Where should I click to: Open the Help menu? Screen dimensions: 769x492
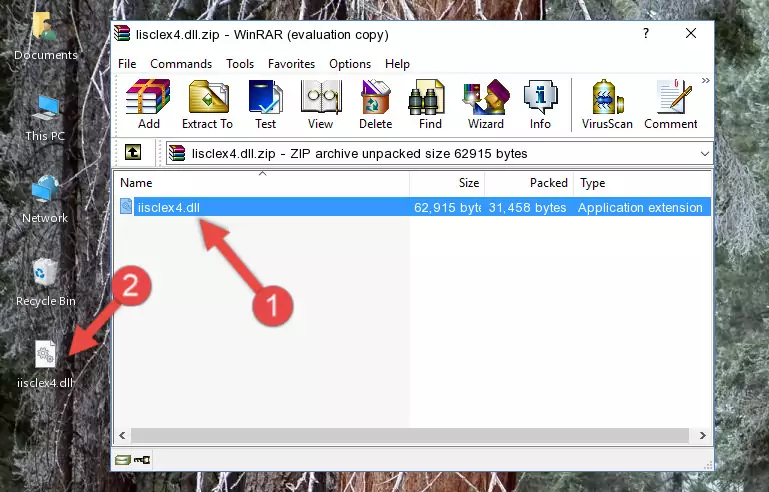[x=397, y=64]
